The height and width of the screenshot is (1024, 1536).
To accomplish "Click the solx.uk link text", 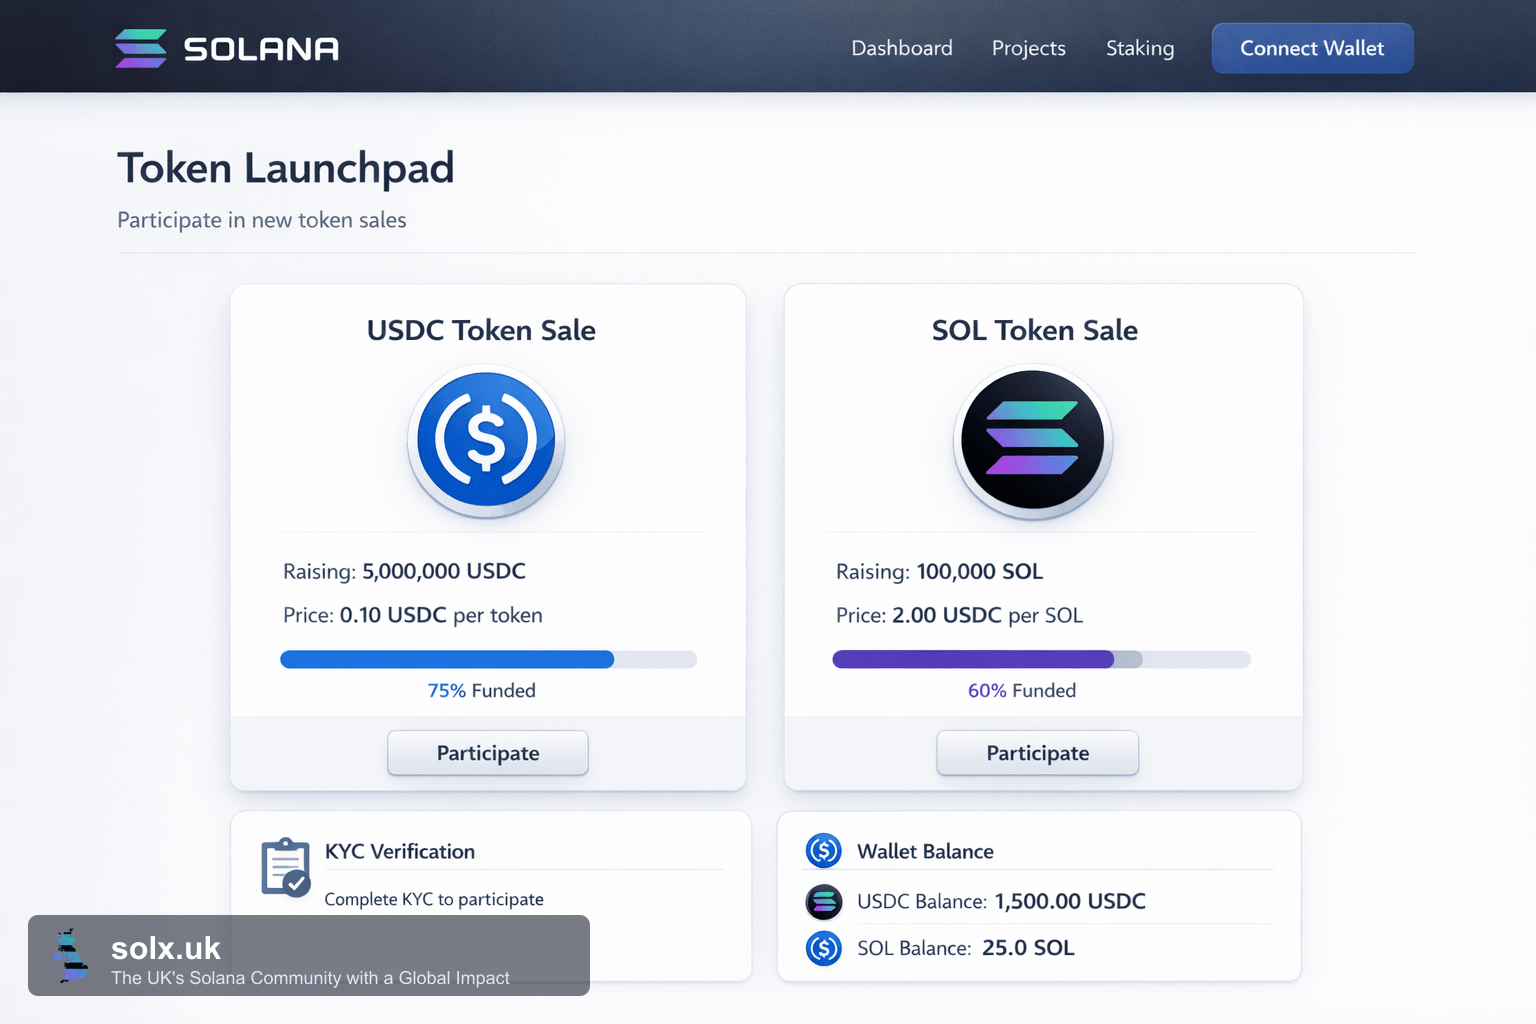I will click(x=166, y=948).
